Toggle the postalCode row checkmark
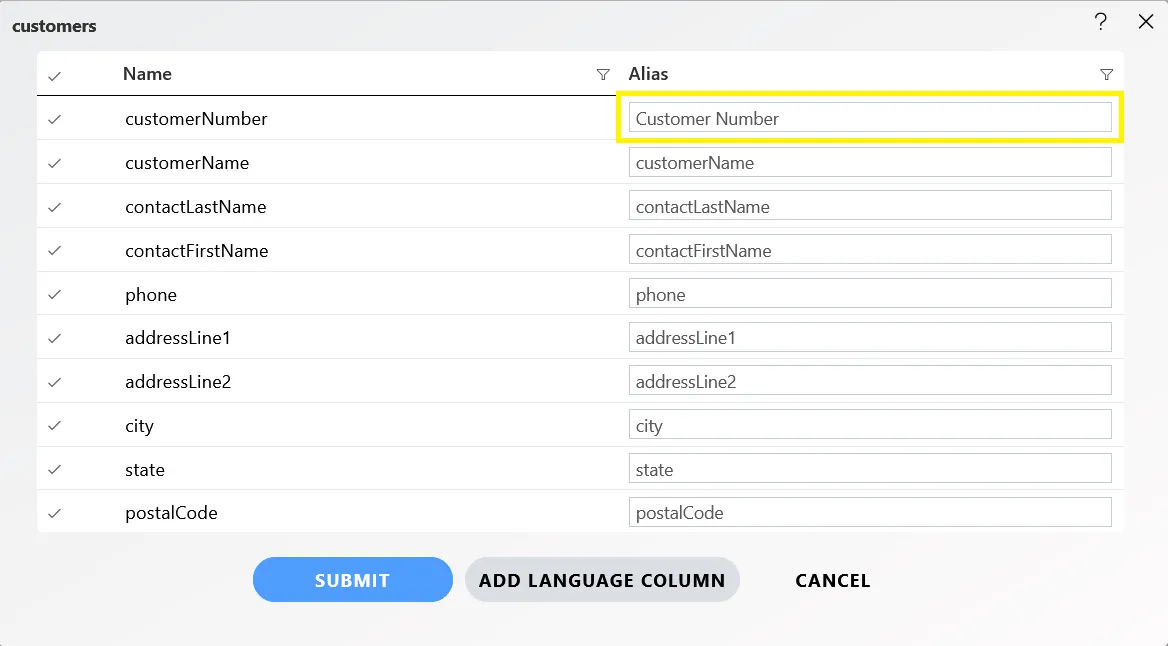Screen dimensions: 1168x646 (x=54, y=513)
